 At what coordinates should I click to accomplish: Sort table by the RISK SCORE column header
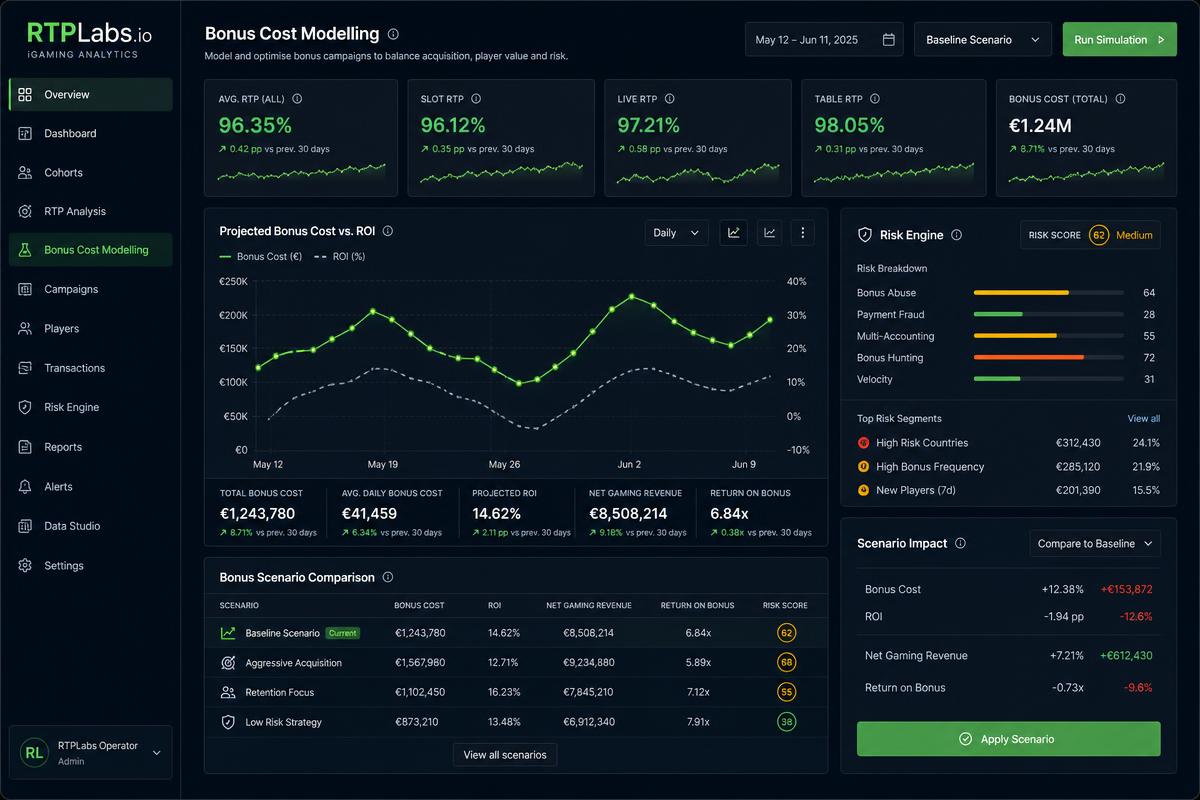[x=785, y=605]
